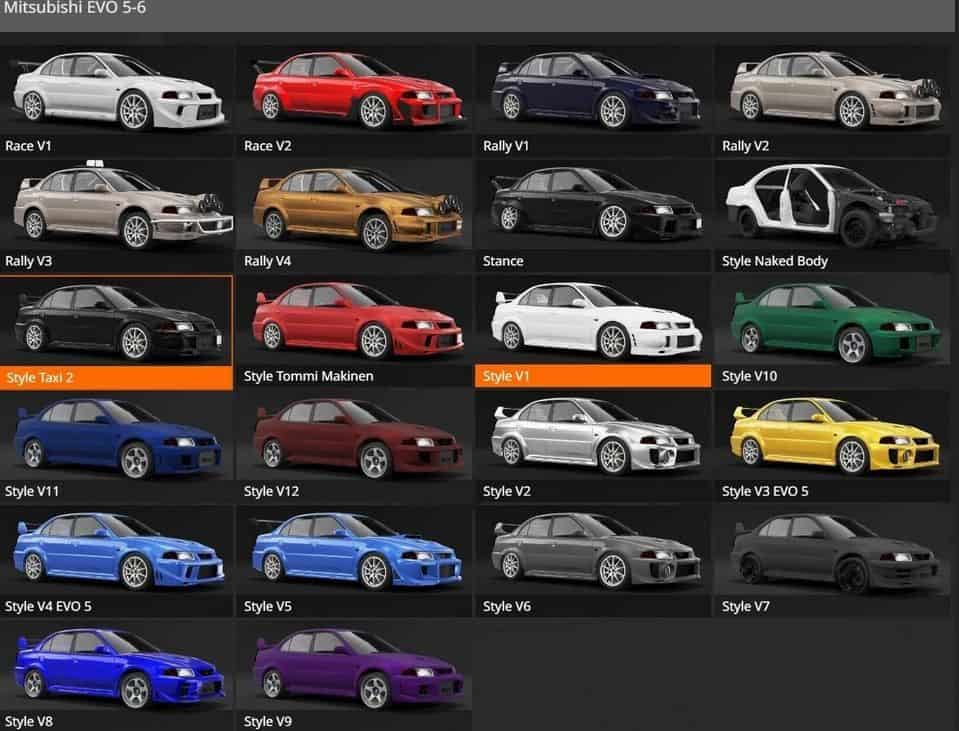This screenshot has height=731, width=959.
Task: Choose the green Style V10 car
Action: pyautogui.click(x=835, y=320)
